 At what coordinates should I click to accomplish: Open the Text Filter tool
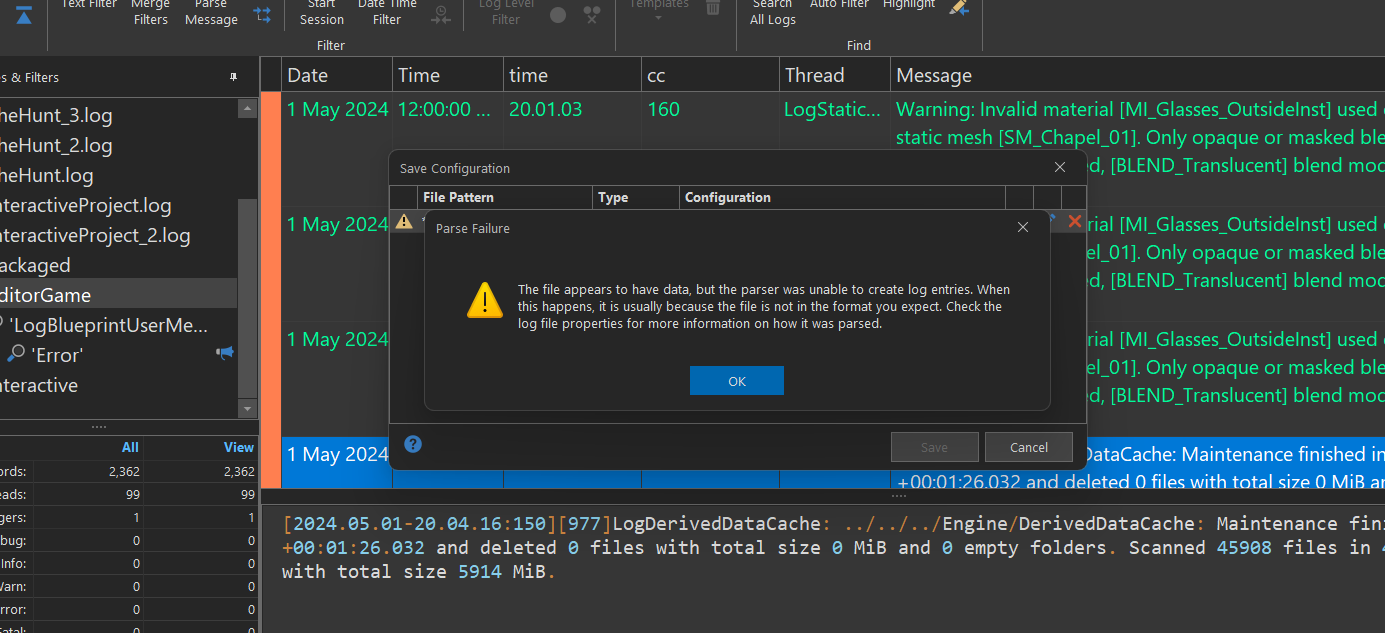pos(89,4)
